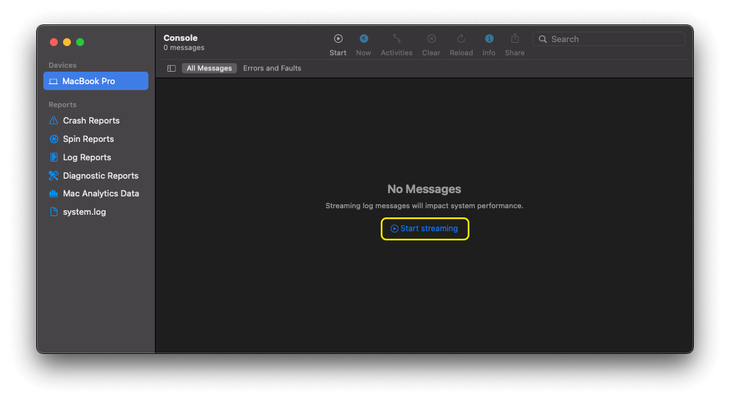Viewport: 730px width, 402px height.
Task: Click the green zoom window button
Action: point(80,42)
